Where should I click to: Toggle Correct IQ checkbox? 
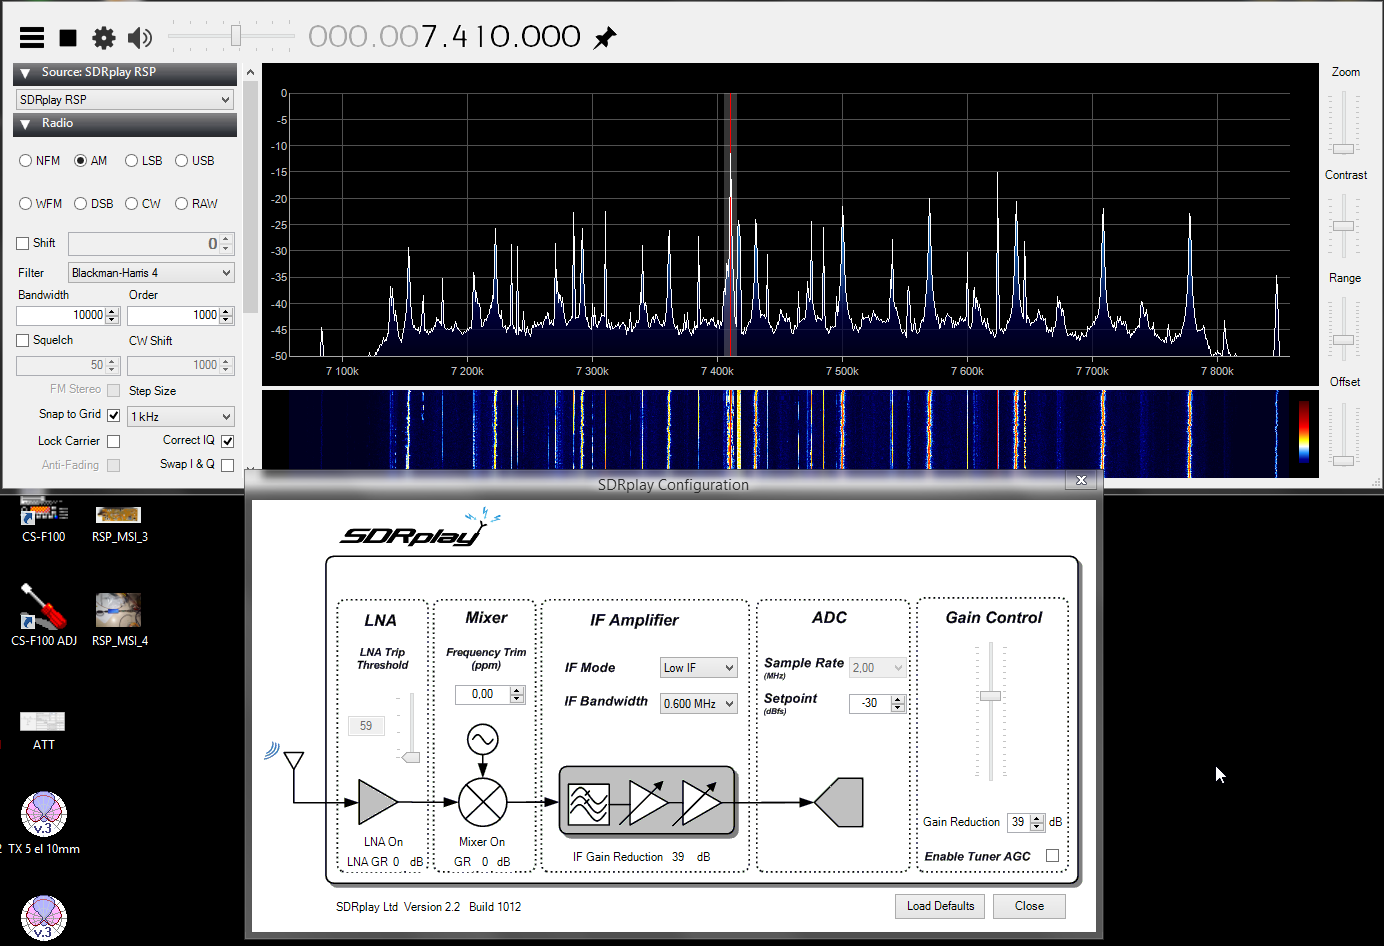pos(228,441)
